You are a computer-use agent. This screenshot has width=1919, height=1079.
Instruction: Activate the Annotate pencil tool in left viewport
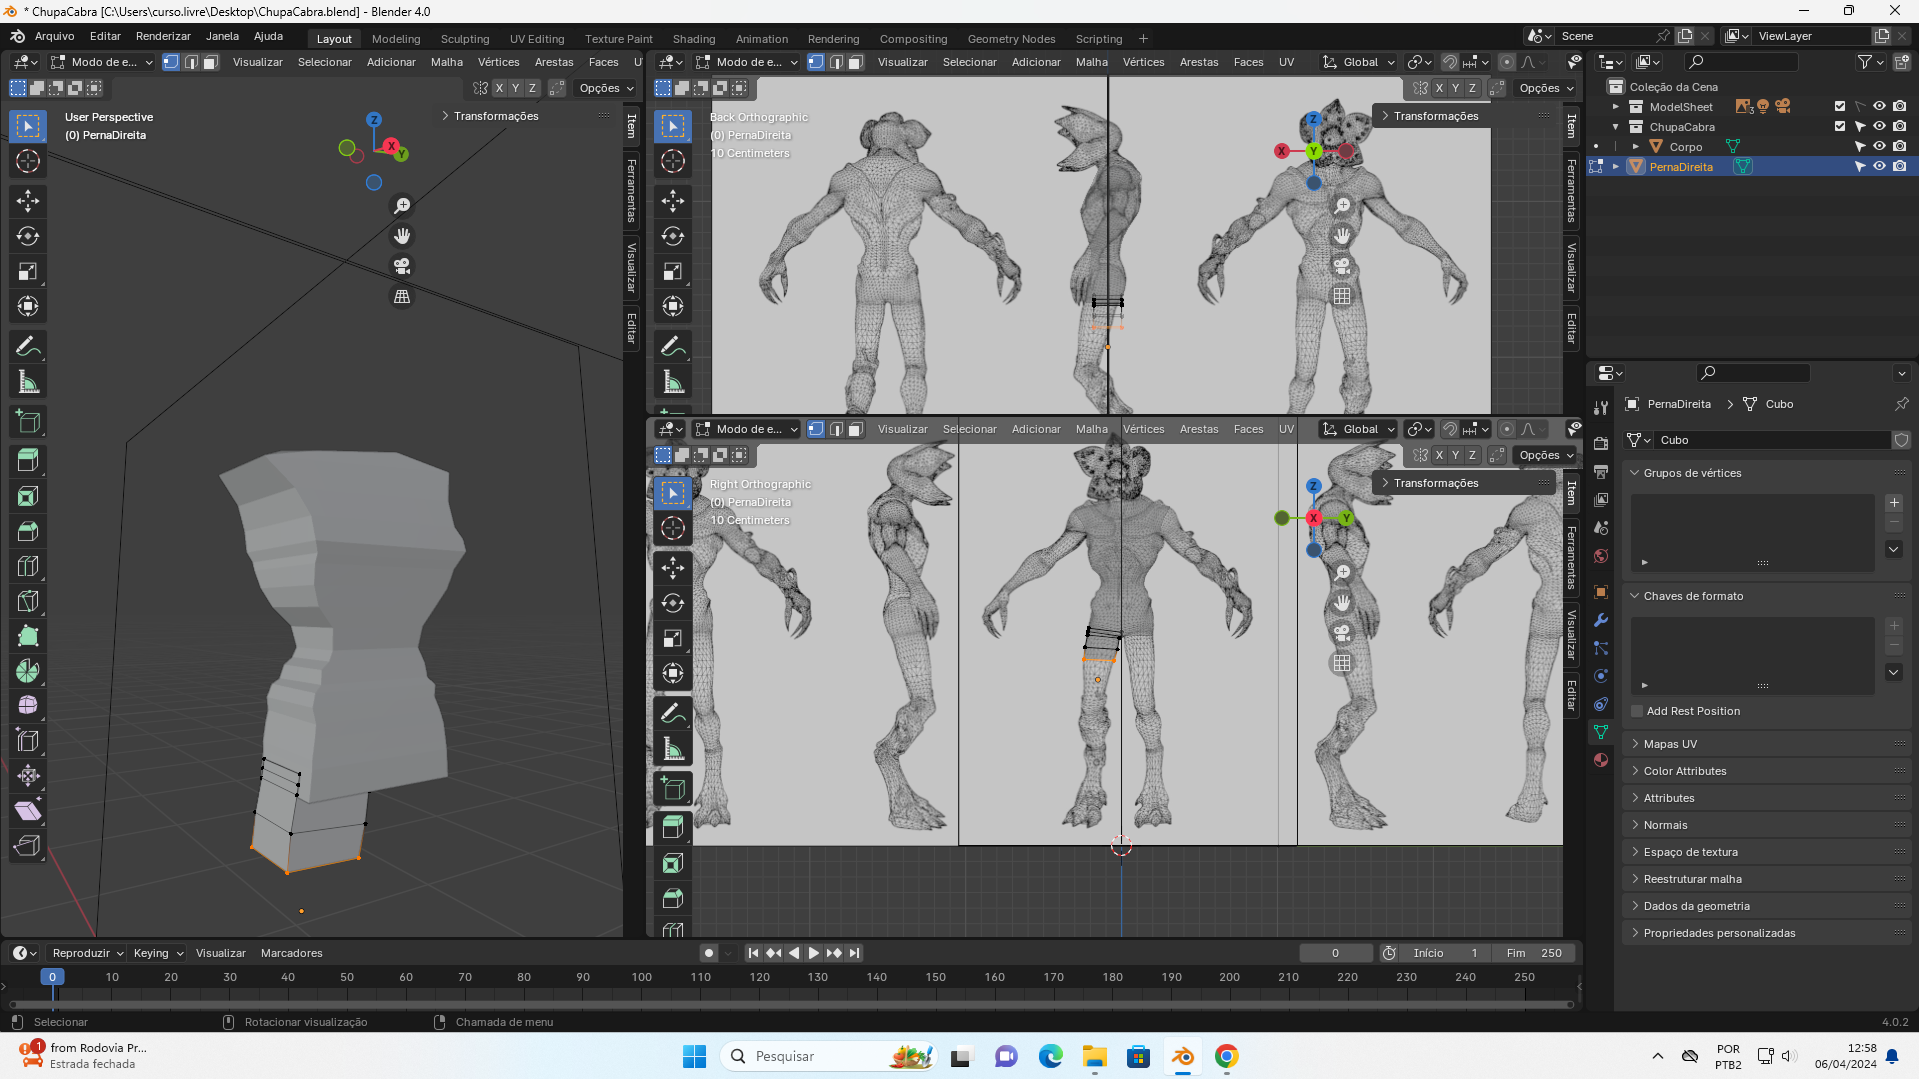[x=28, y=346]
